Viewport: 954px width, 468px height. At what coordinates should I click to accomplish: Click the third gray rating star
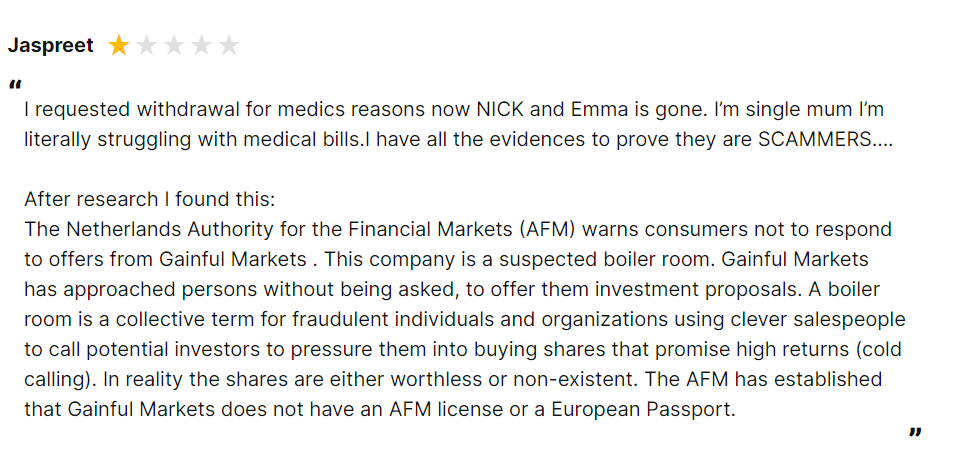[x=174, y=46]
